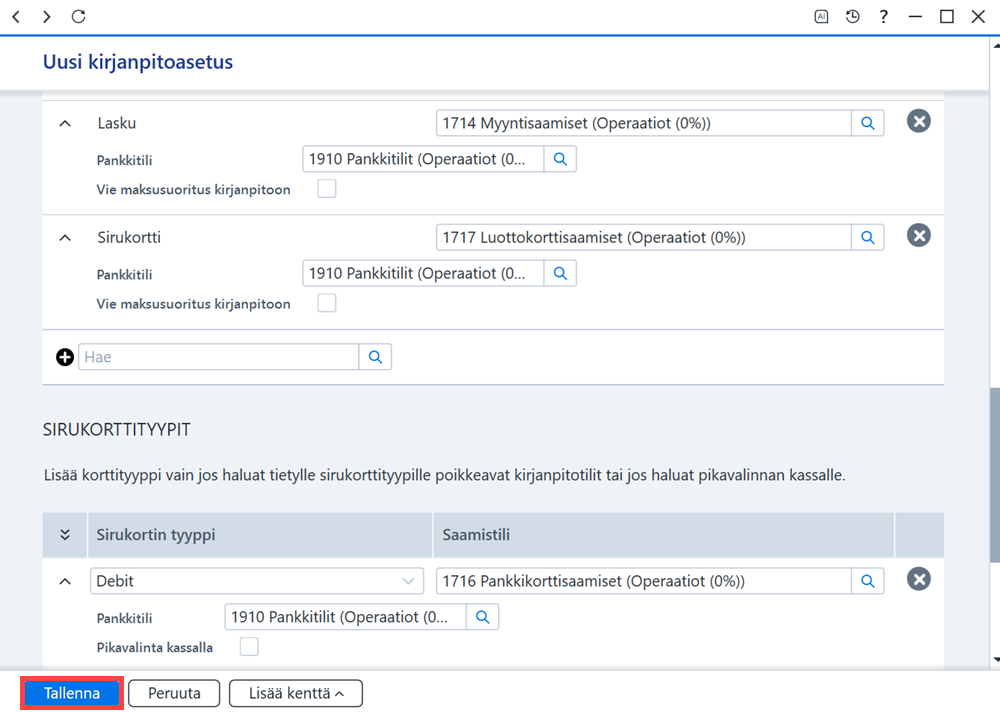This screenshot has height=712, width=1000.
Task: Collapse the Lasku section chevron
Action: click(x=65, y=124)
